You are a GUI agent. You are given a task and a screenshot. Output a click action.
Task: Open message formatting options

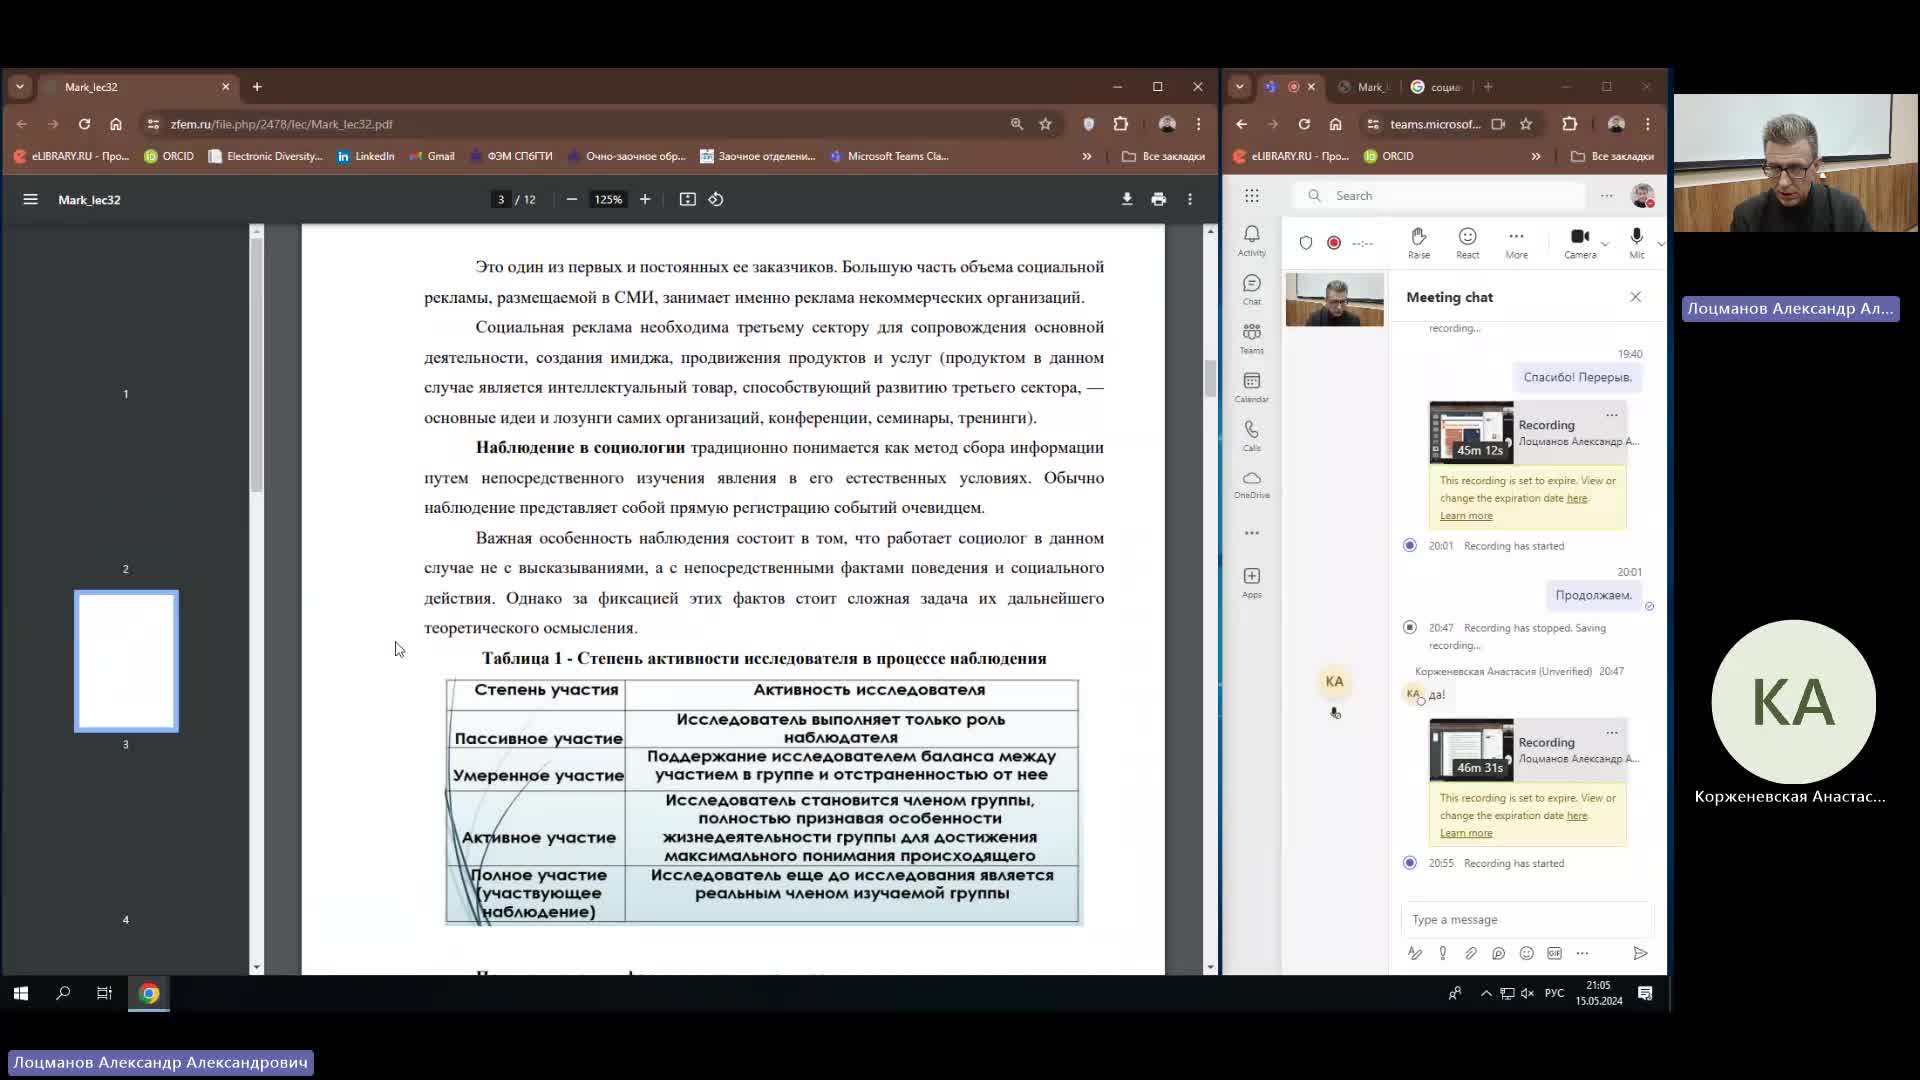1415,953
